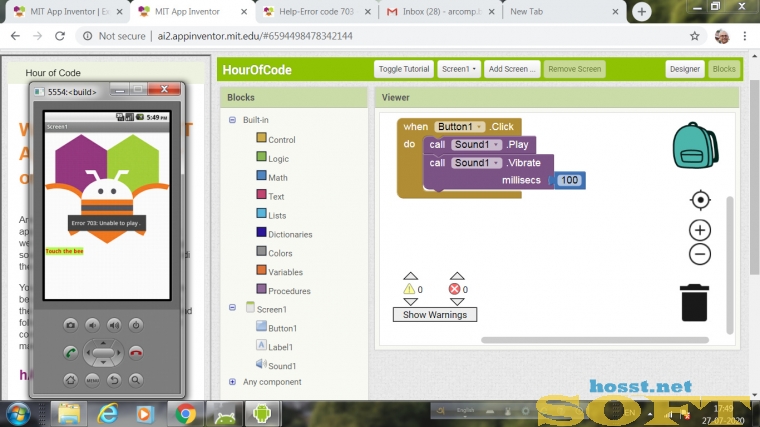Click the Blocks view button

point(724,69)
